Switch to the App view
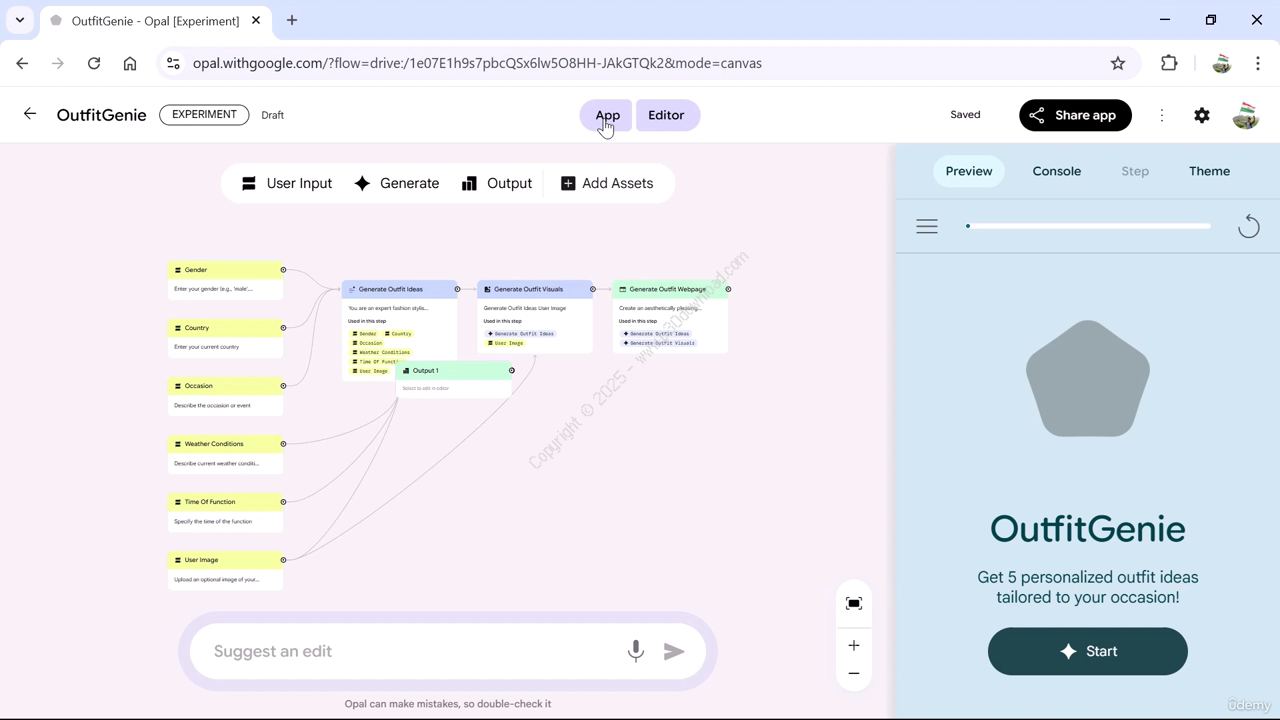Image resolution: width=1280 pixels, height=720 pixels. coord(608,115)
